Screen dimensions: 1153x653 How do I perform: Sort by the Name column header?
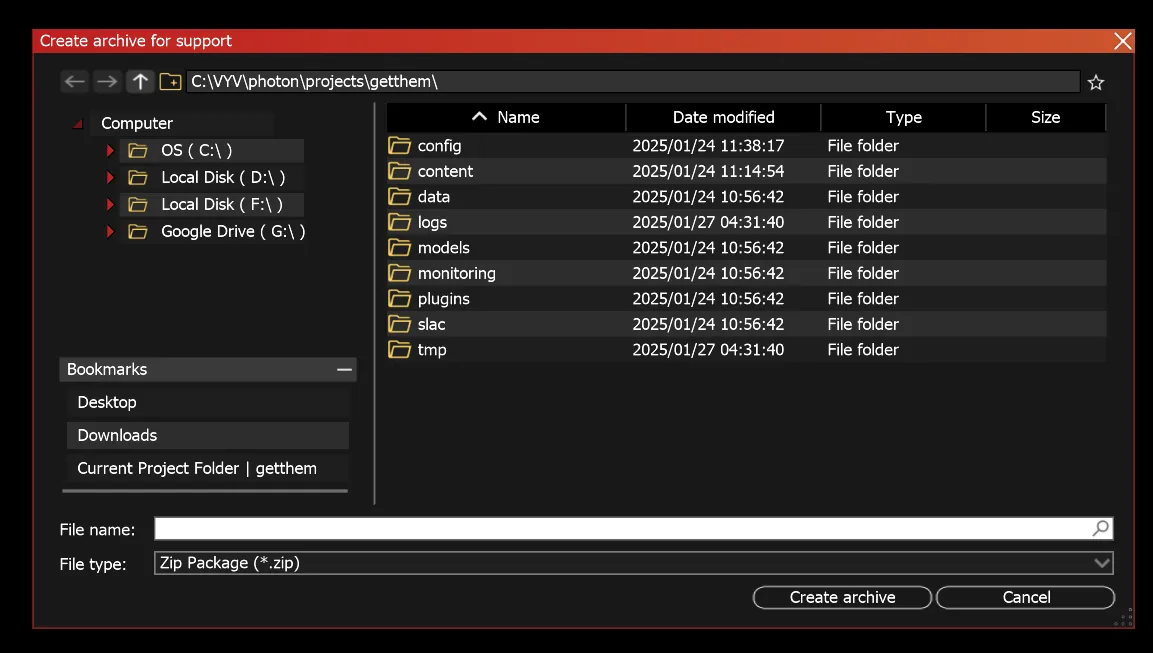[507, 118]
